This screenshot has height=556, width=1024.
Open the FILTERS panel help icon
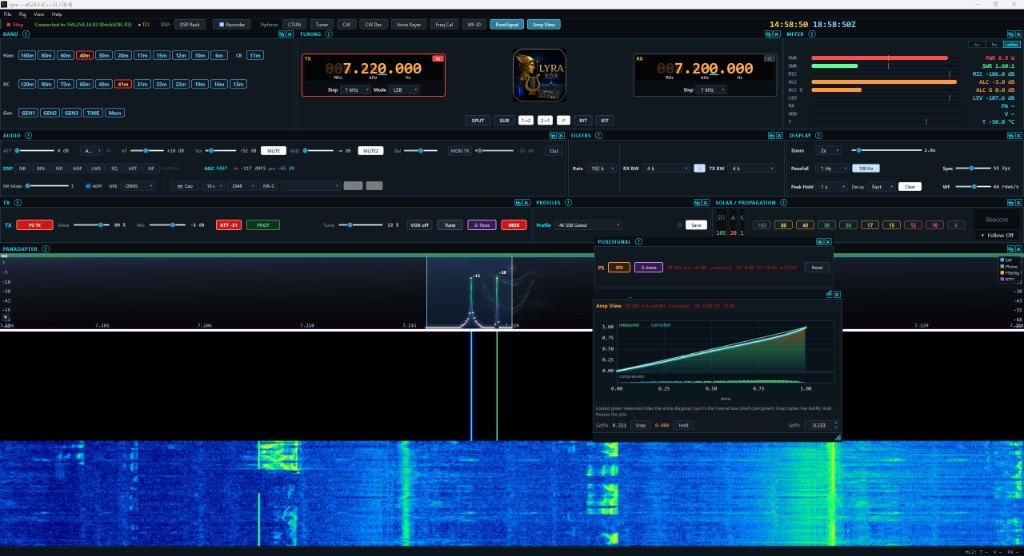[598, 135]
